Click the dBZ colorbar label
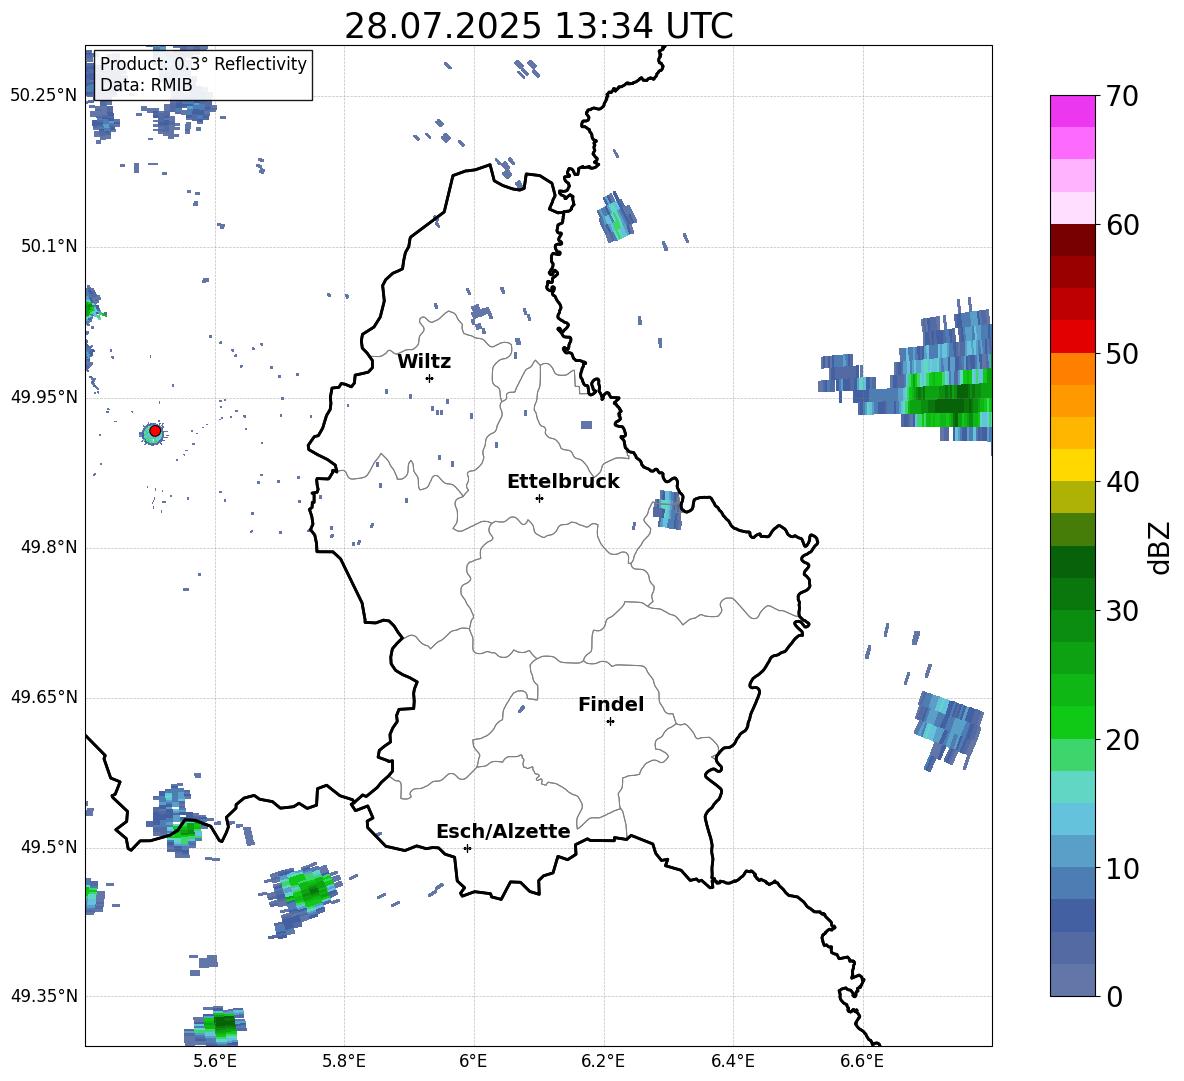The image size is (1184, 1081). pyautogui.click(x=1158, y=547)
